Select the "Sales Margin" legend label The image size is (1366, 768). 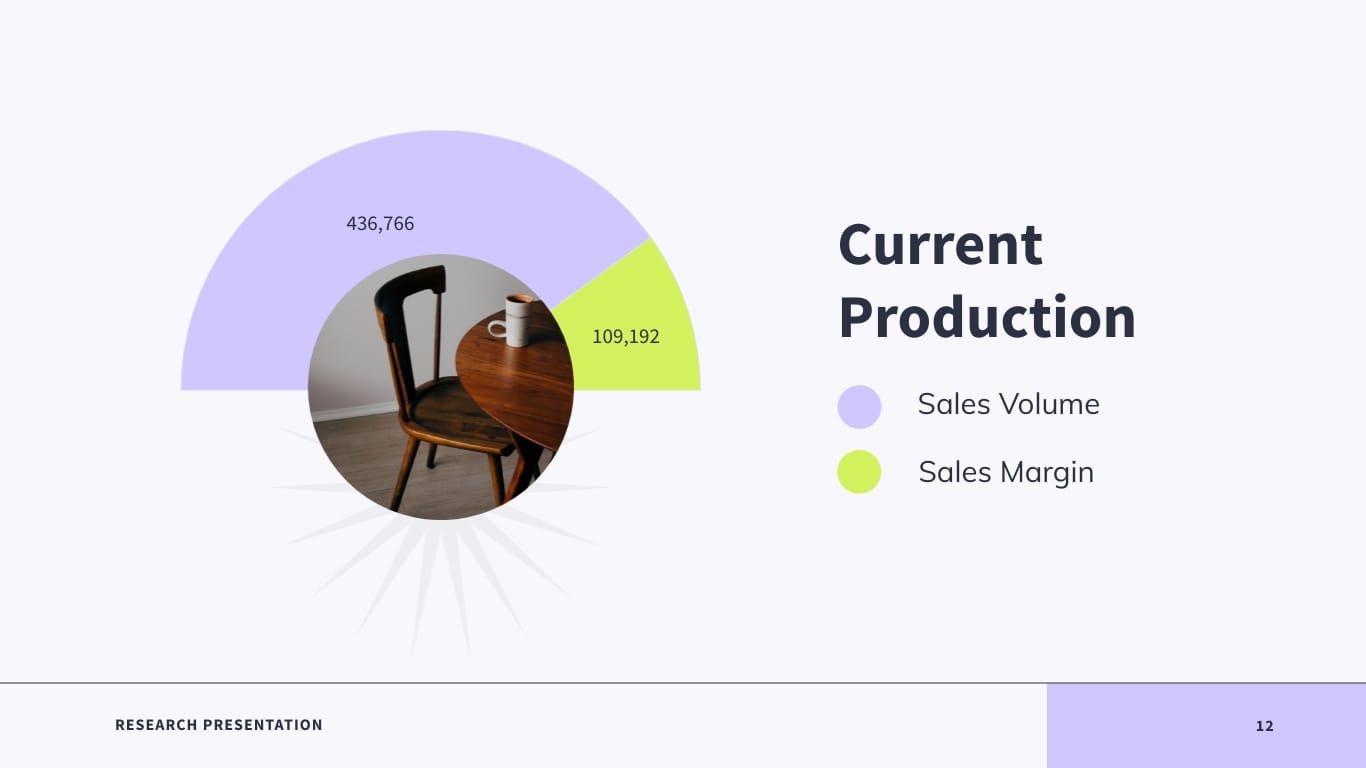coord(1006,472)
